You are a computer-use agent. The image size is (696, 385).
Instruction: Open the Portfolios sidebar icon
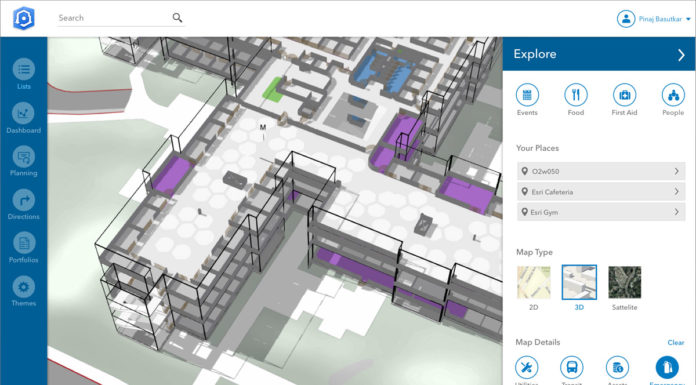click(x=24, y=243)
